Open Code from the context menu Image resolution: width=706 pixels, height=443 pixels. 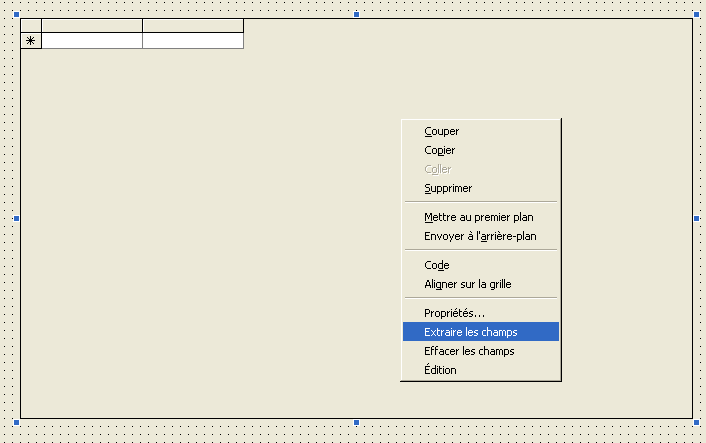tap(437, 265)
